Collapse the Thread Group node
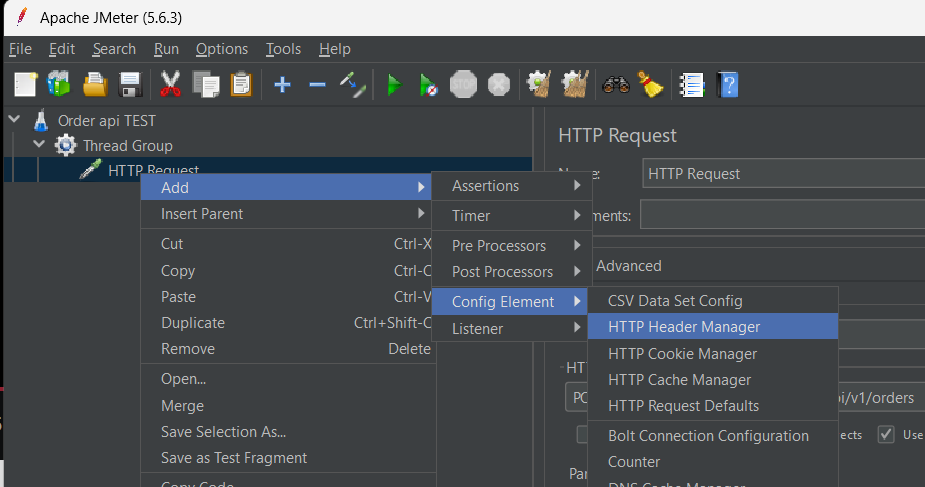The image size is (925, 487). tap(40, 144)
